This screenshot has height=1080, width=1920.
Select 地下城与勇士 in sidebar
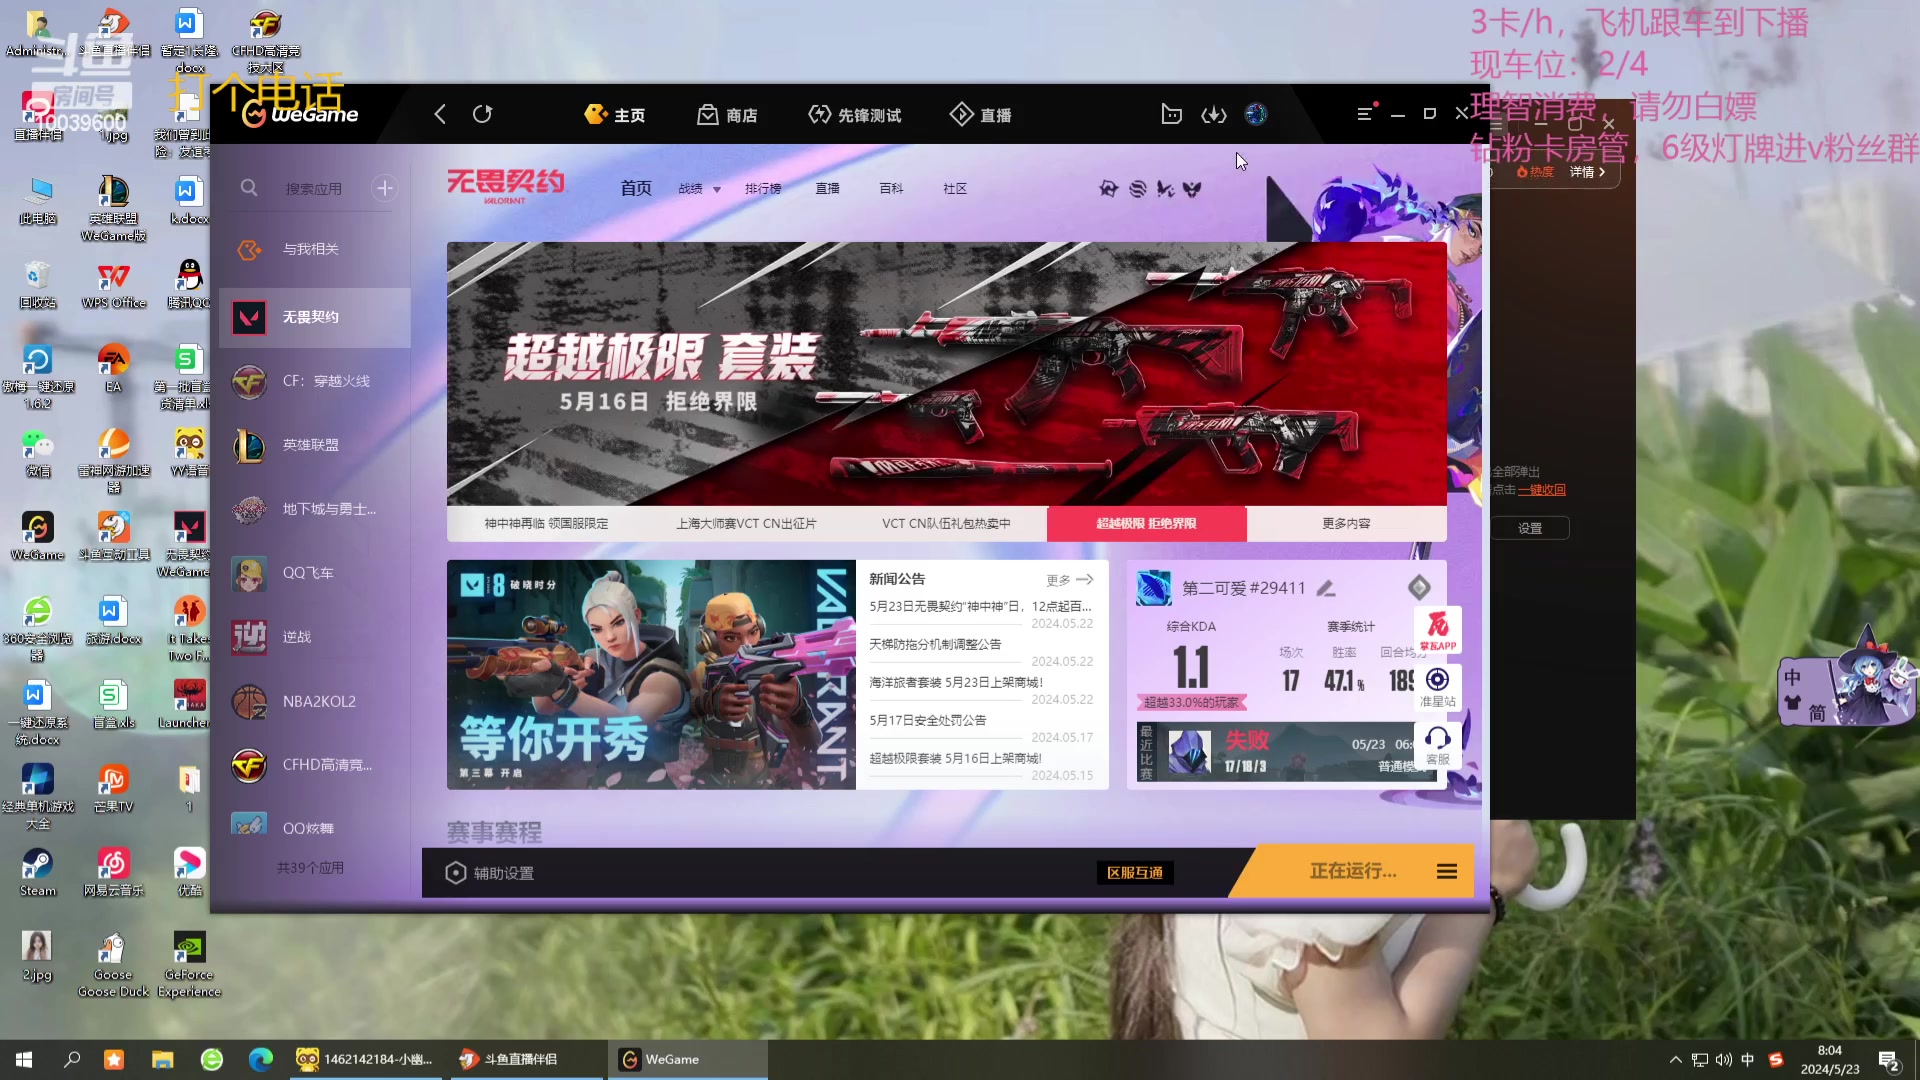coord(315,509)
